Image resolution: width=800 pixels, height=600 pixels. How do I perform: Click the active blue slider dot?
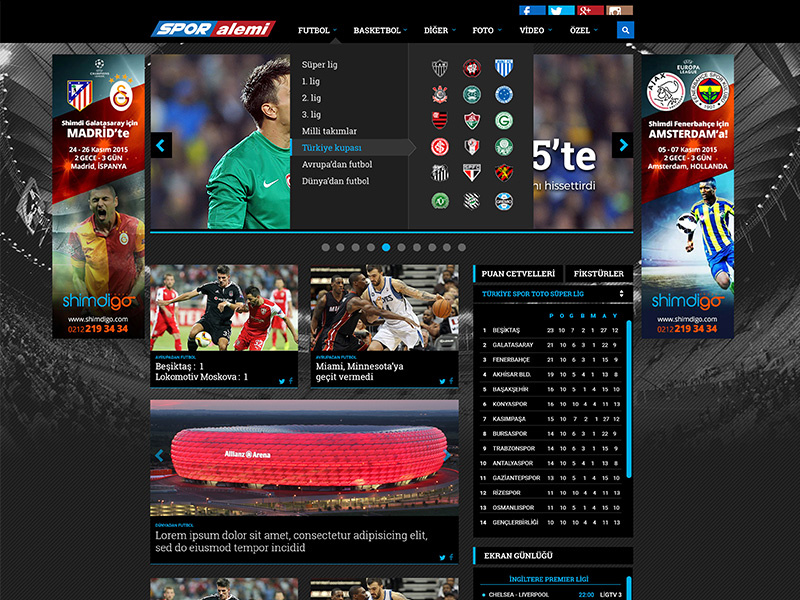coord(386,247)
